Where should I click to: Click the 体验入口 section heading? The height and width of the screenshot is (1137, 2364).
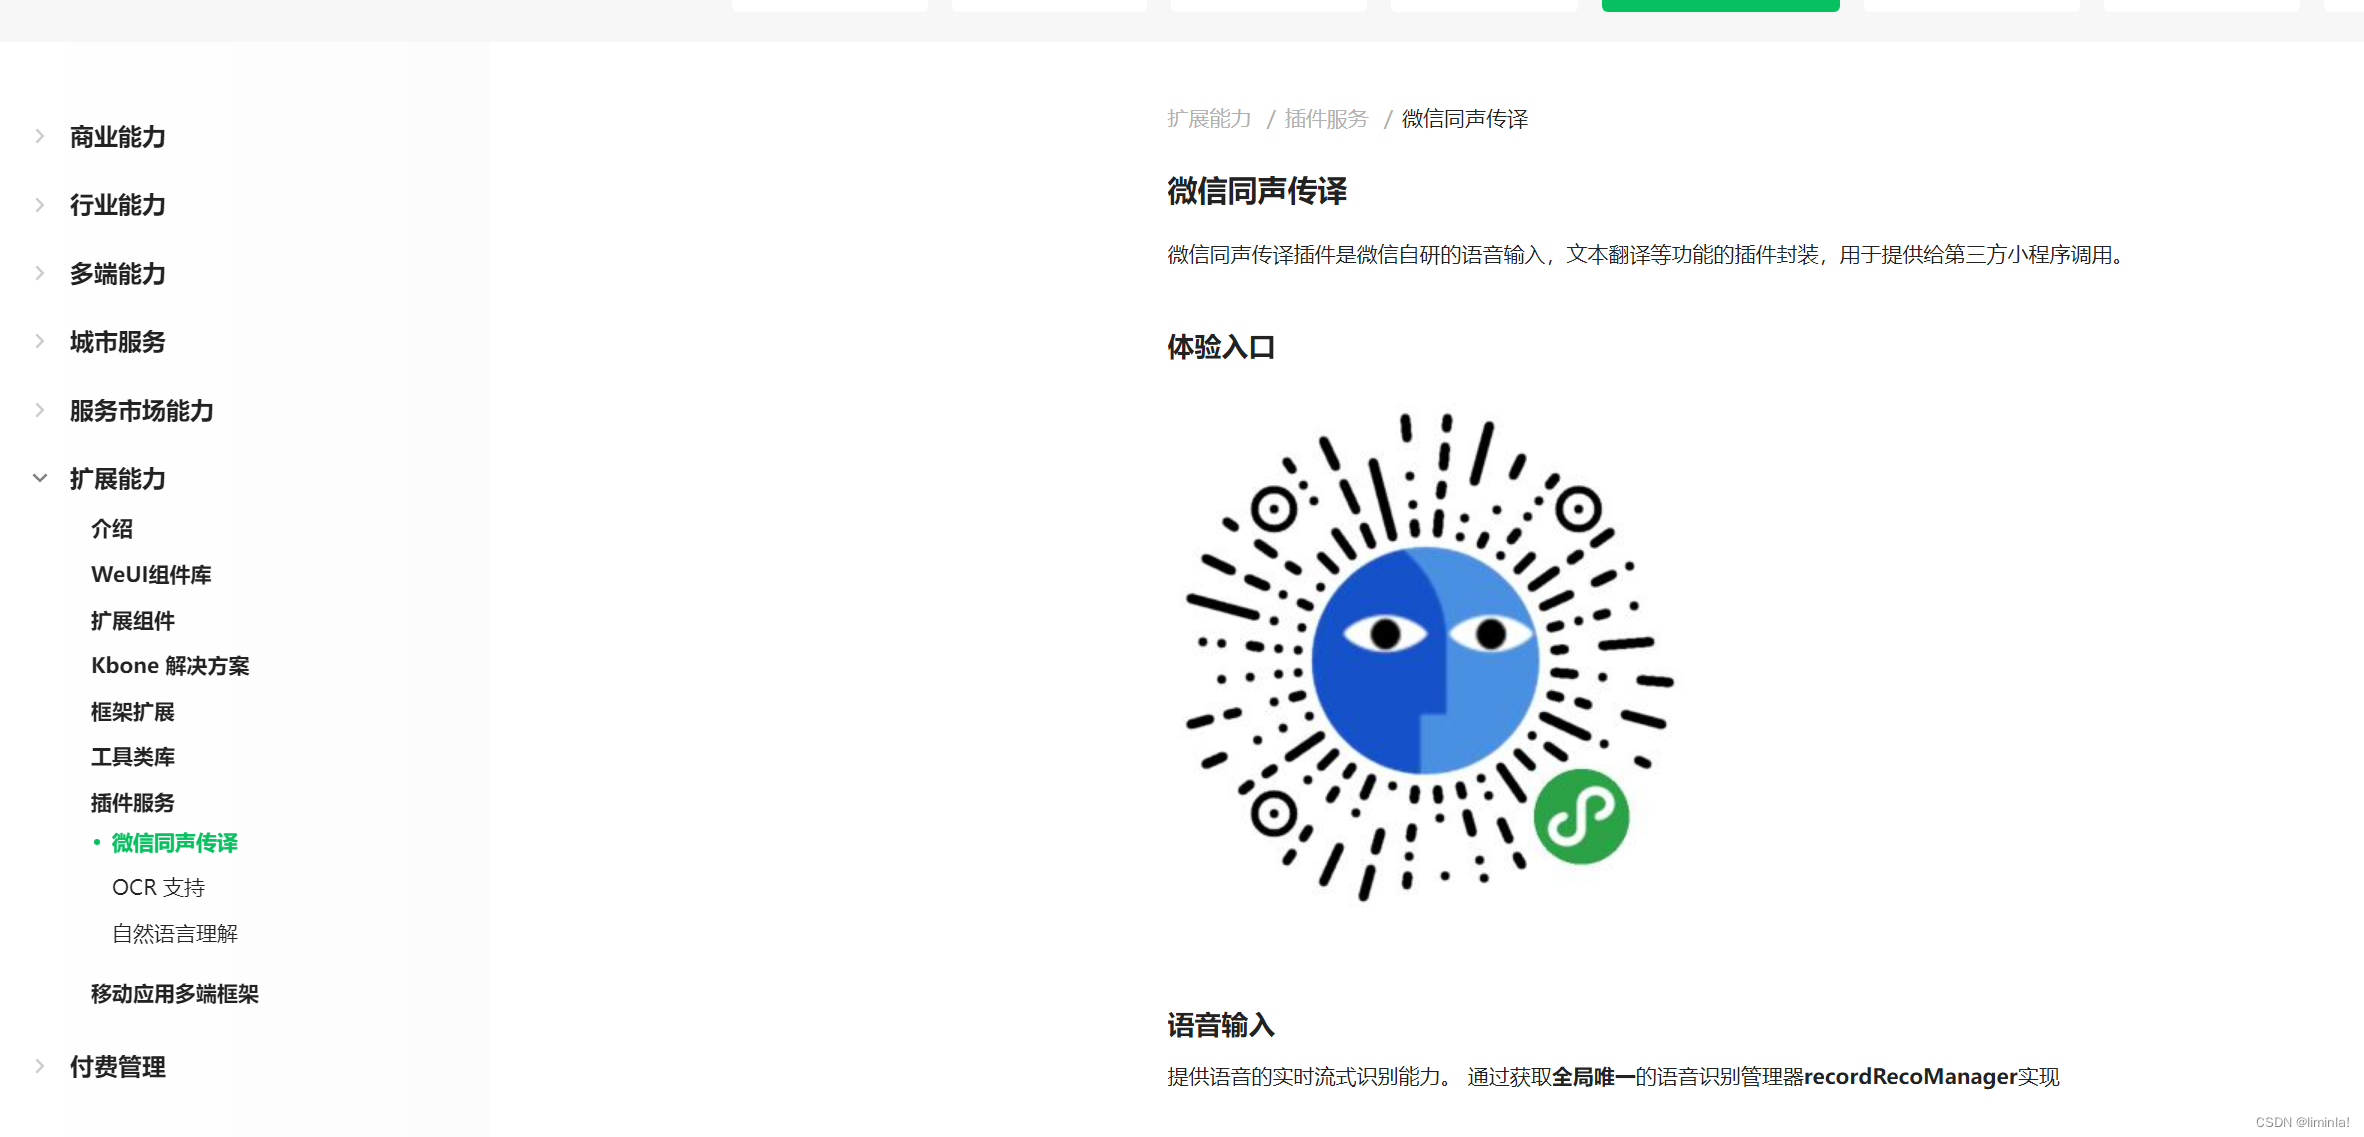tap(1221, 347)
